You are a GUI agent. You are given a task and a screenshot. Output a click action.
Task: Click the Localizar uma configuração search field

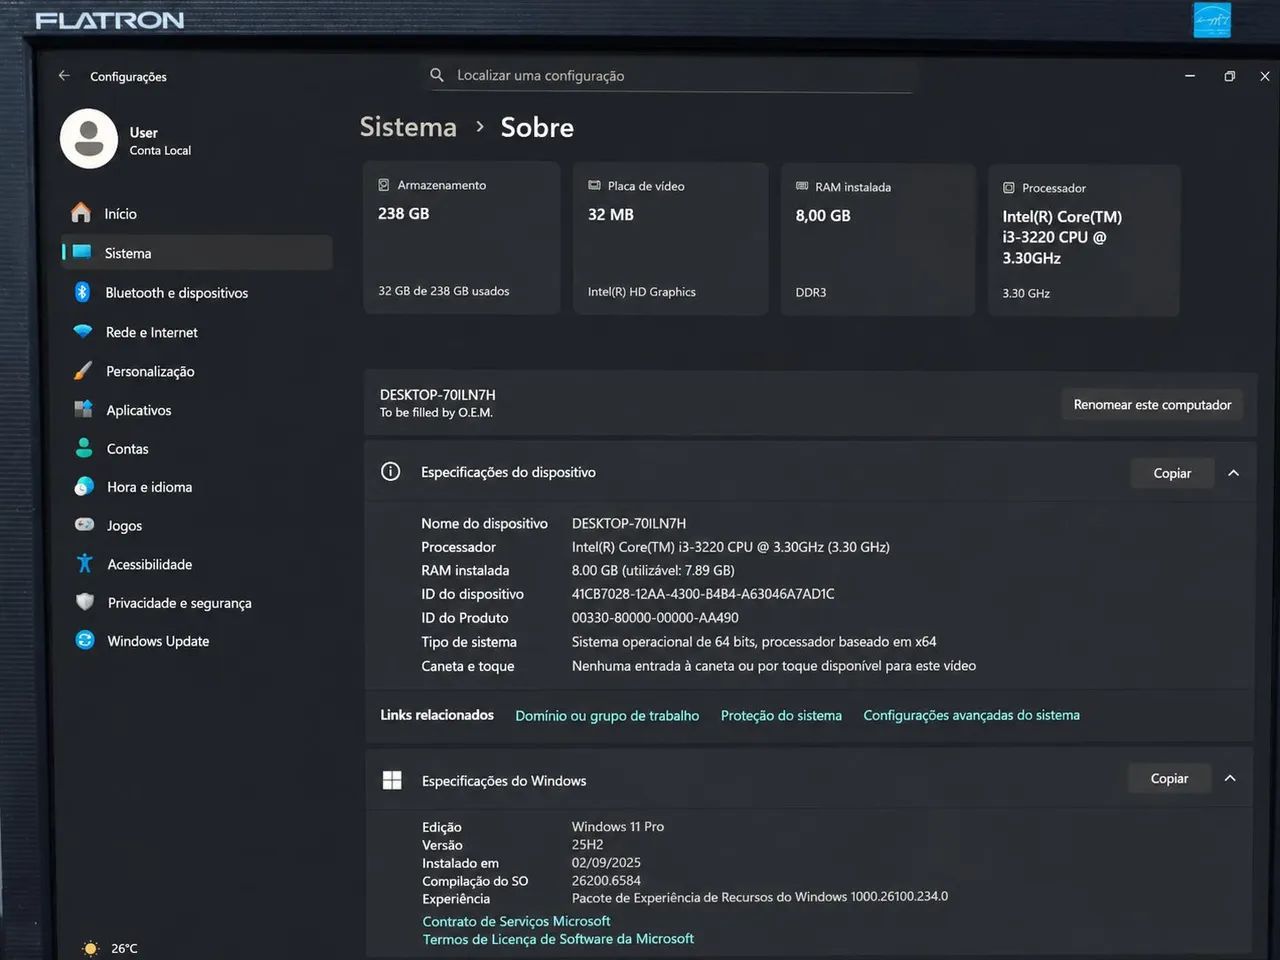[x=671, y=75]
